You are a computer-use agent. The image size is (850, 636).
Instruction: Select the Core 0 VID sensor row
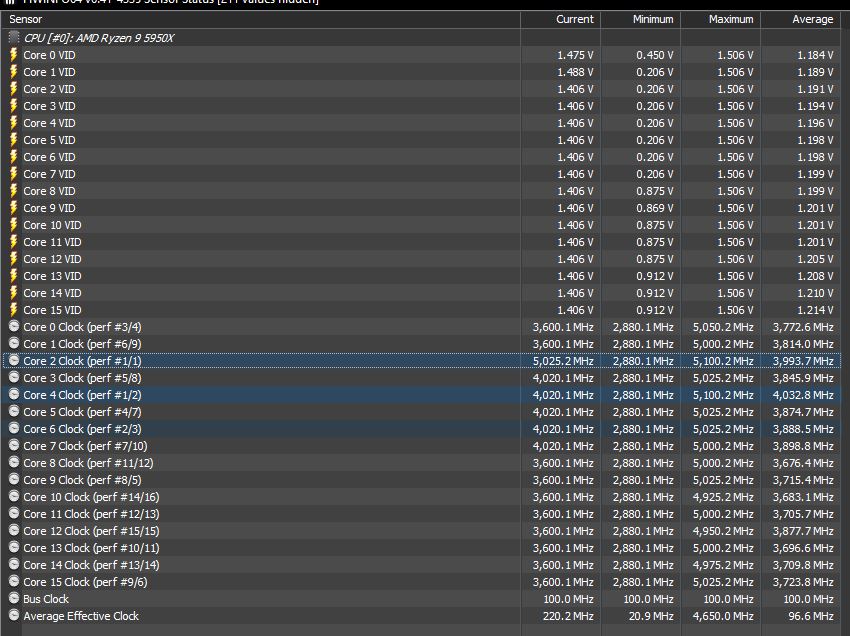coord(422,55)
